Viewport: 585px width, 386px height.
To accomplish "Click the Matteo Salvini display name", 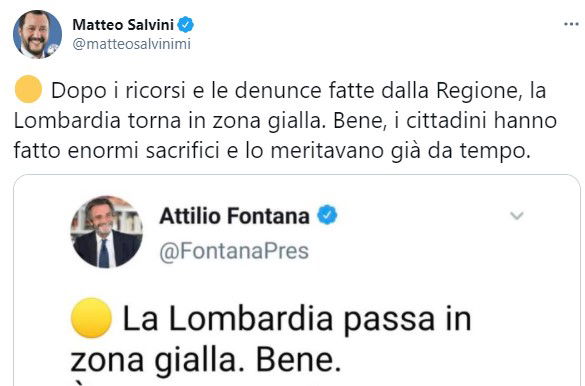I will click(x=123, y=25).
